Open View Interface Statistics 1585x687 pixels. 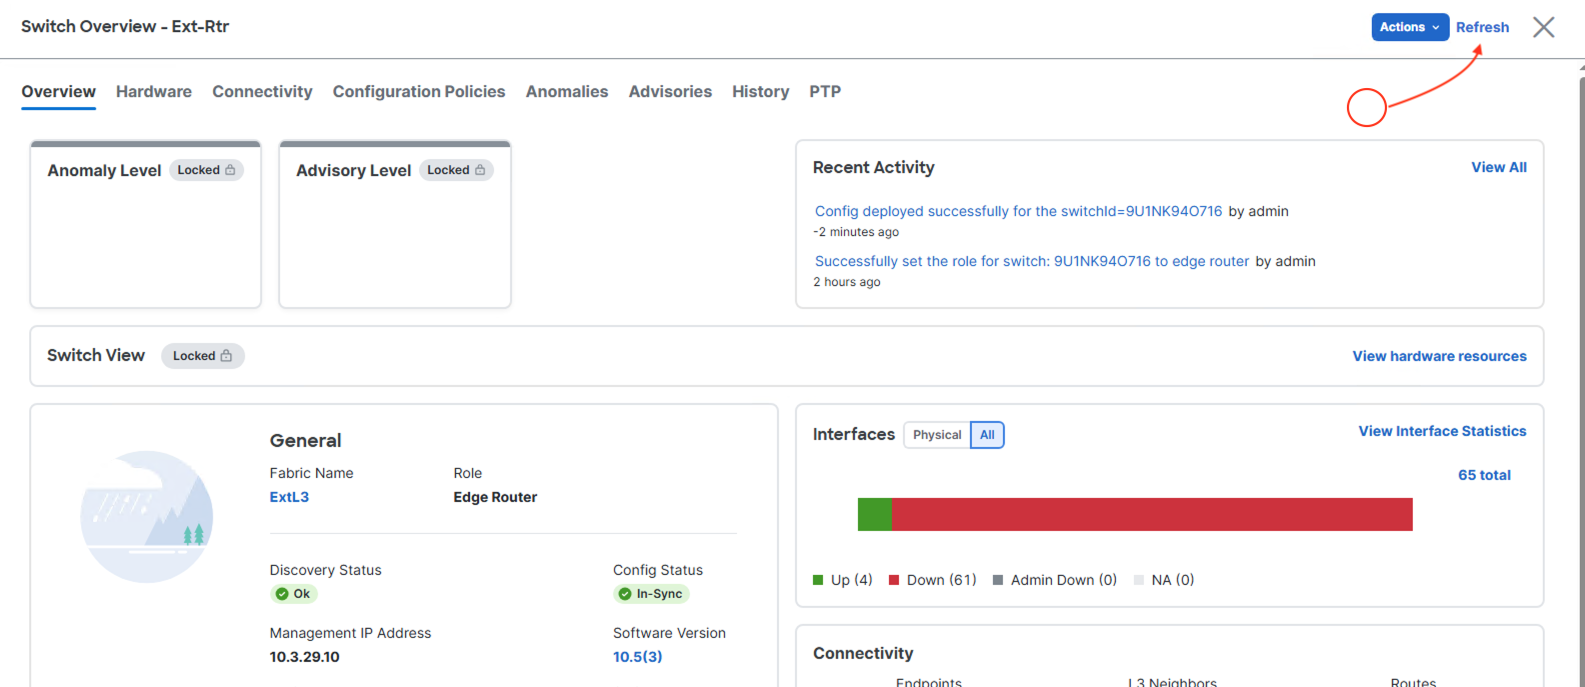pyautogui.click(x=1442, y=431)
